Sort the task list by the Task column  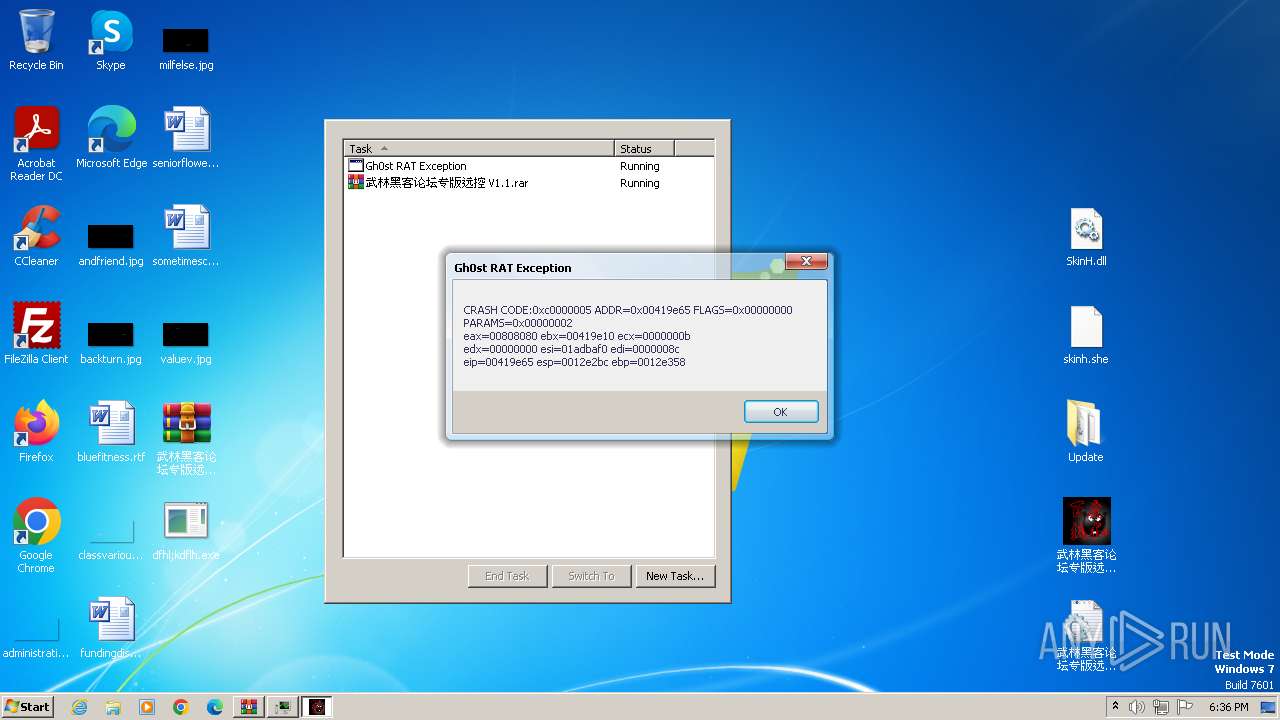pos(479,148)
